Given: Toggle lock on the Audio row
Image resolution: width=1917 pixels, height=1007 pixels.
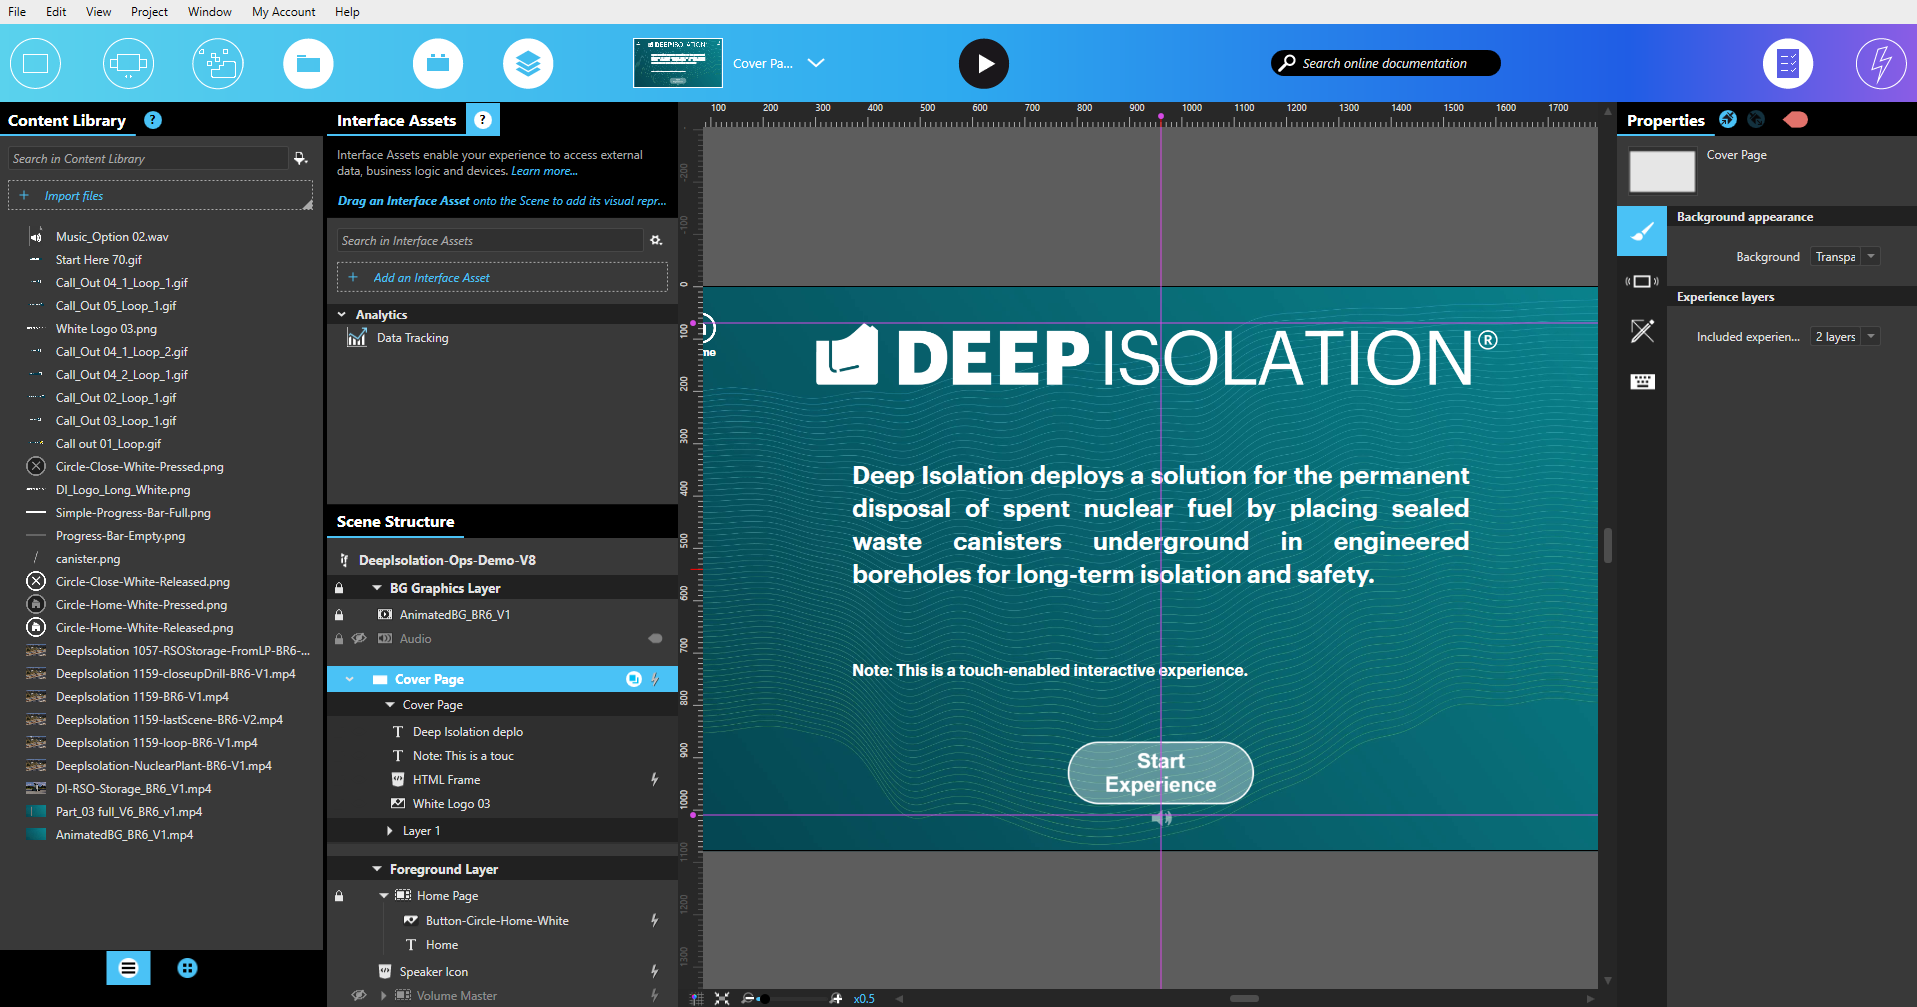Looking at the screenshot, I should tap(339, 638).
